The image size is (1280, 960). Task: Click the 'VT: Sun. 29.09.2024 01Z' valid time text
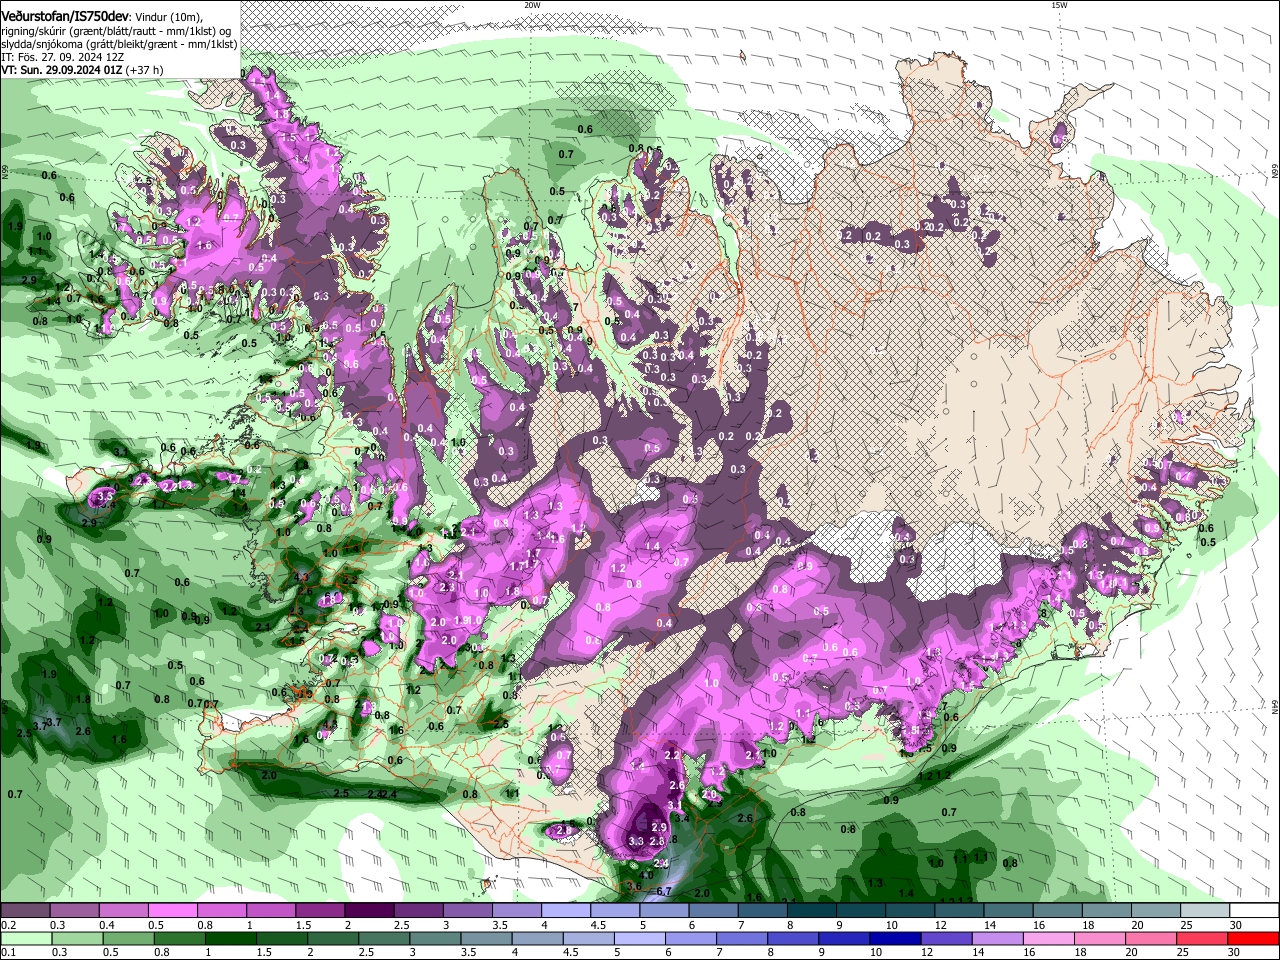[62, 70]
